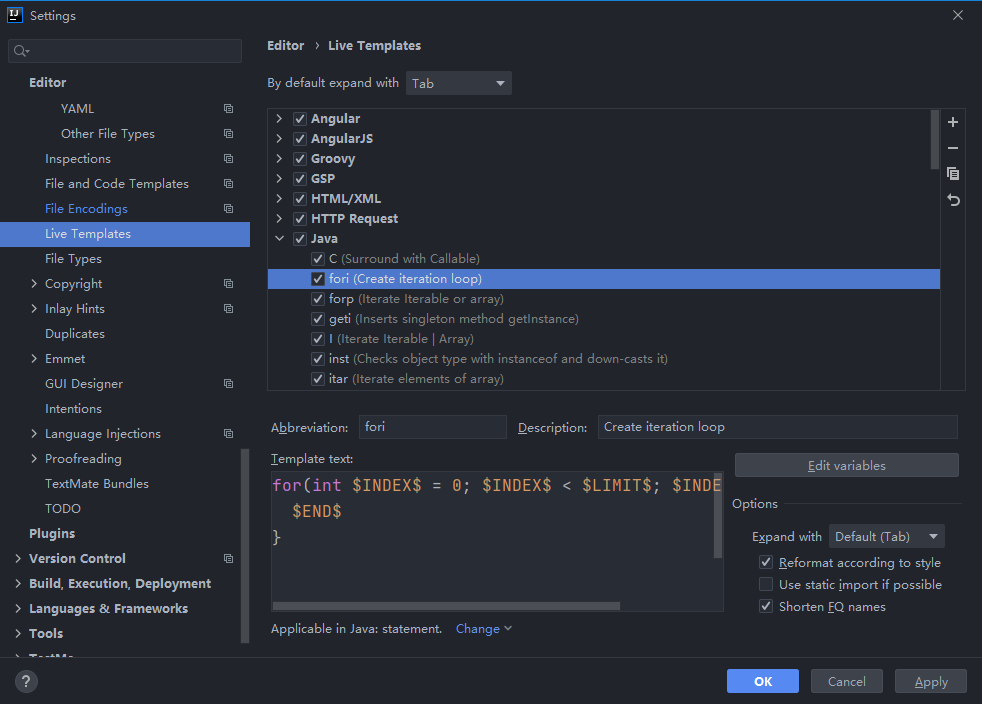Image resolution: width=982 pixels, height=704 pixels.
Task: Click the restore deleted defaults undo icon
Action: pos(953,200)
